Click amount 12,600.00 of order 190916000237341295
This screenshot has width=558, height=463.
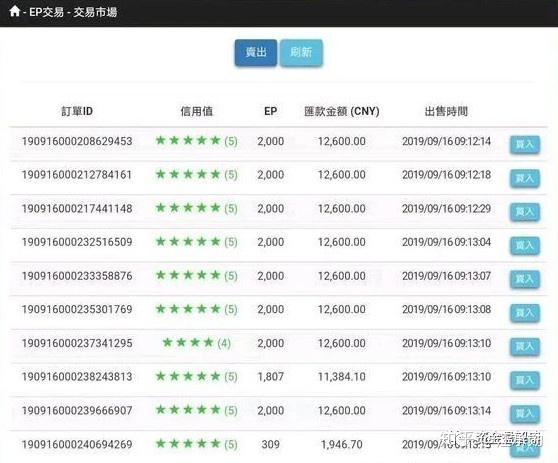[342, 343]
